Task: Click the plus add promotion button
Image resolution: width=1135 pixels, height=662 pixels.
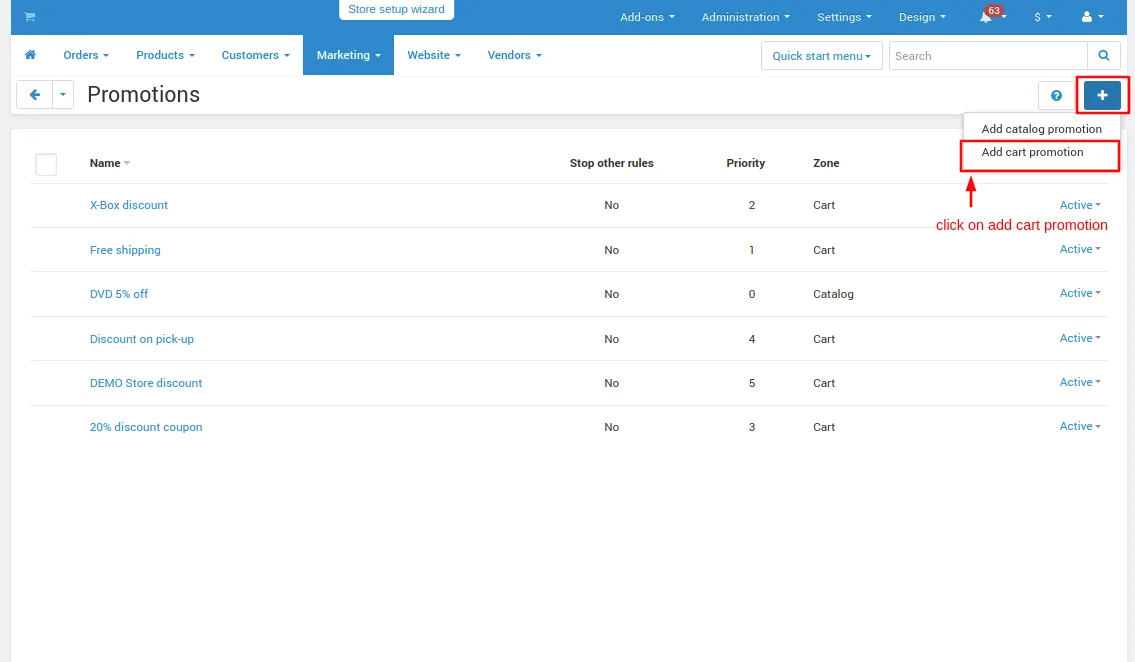Action: 1102,96
